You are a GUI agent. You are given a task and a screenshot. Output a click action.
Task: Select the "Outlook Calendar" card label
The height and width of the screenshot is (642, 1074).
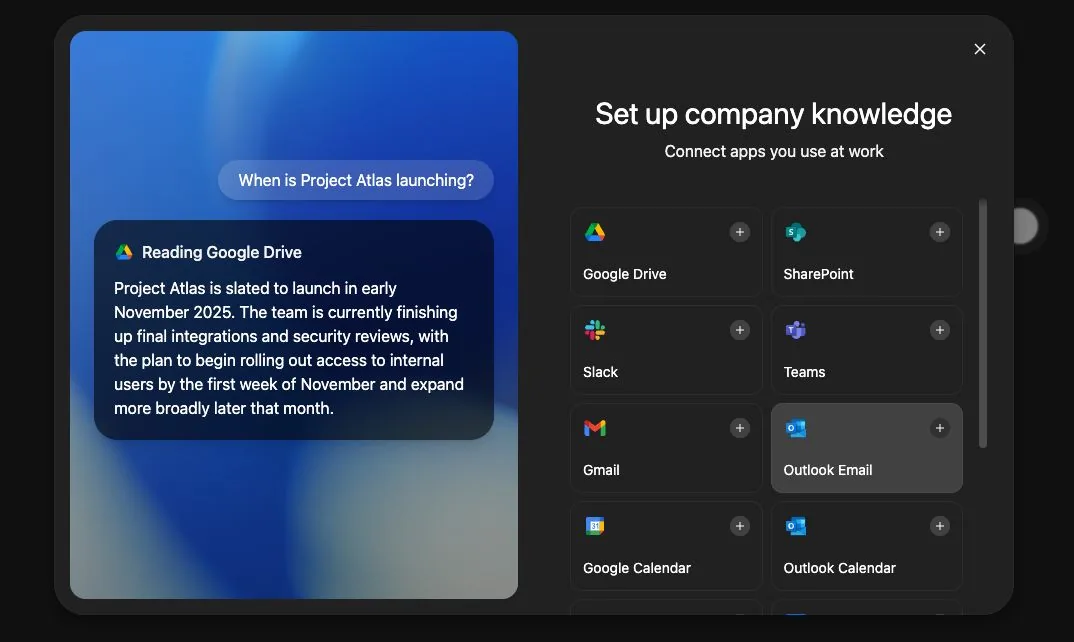(839, 568)
